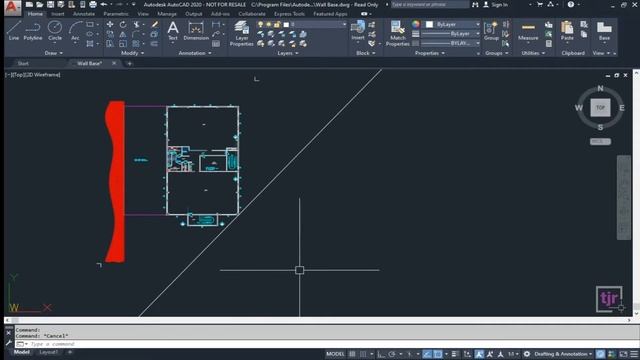Toggle Polar tracking in status bar
640x360 pixels.
[x=392, y=354]
